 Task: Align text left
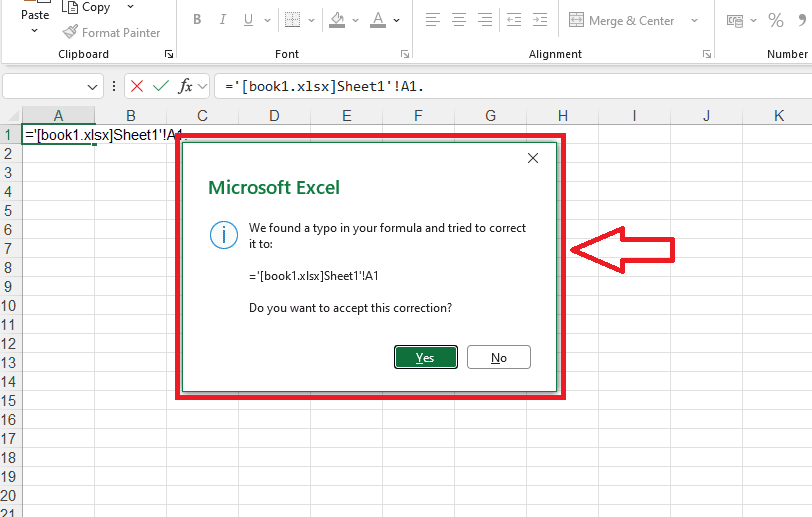(x=432, y=20)
